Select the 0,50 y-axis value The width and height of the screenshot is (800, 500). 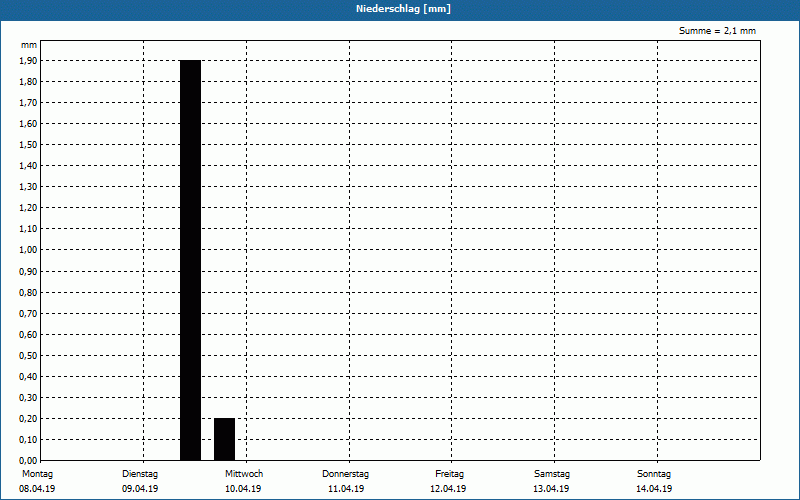pyautogui.click(x=28, y=356)
